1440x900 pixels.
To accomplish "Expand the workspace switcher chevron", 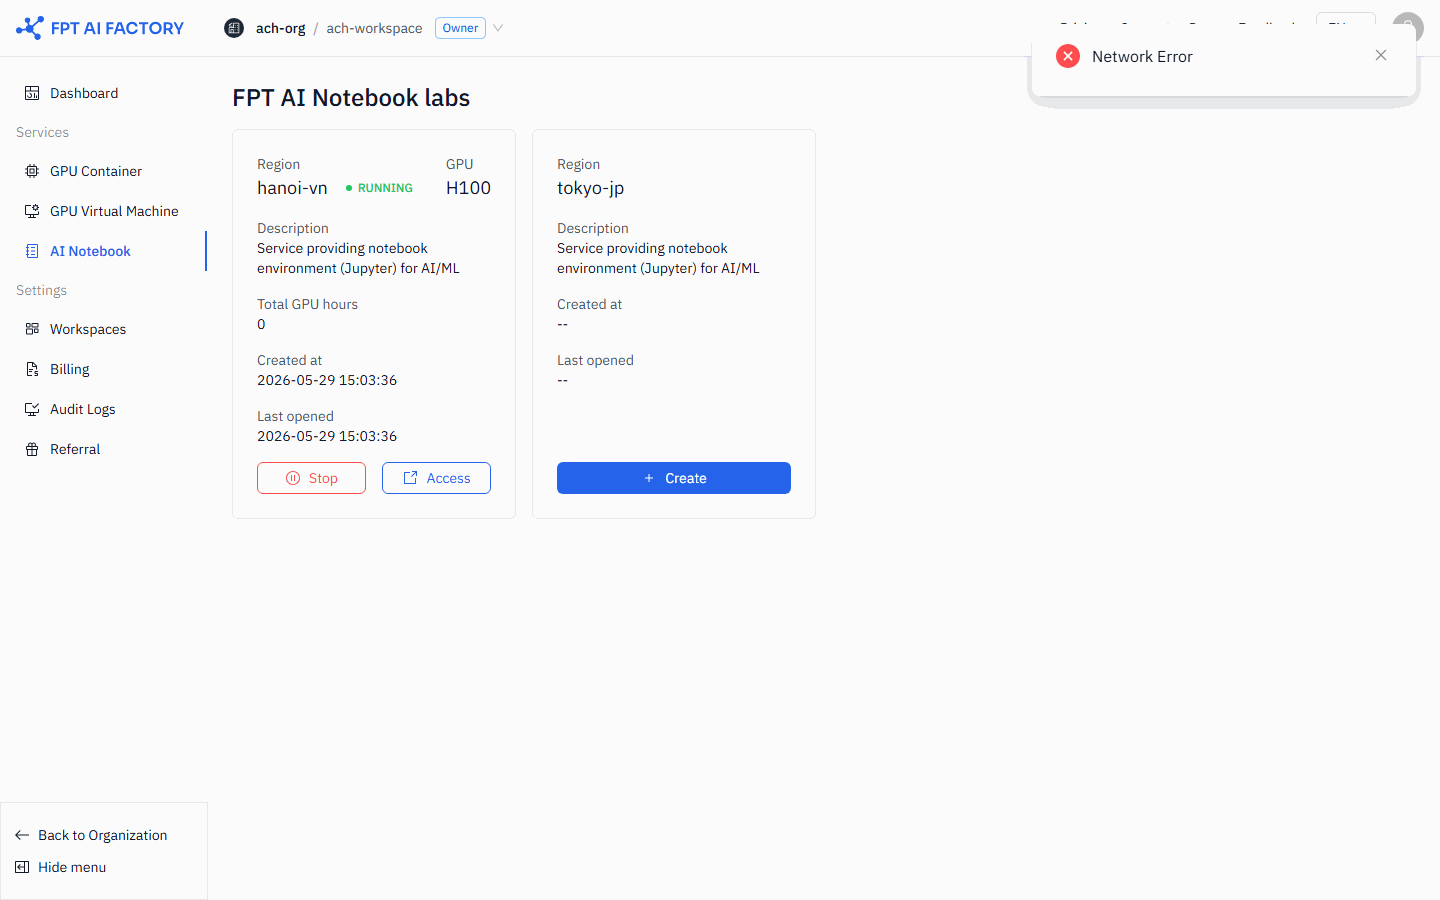I will pos(498,28).
